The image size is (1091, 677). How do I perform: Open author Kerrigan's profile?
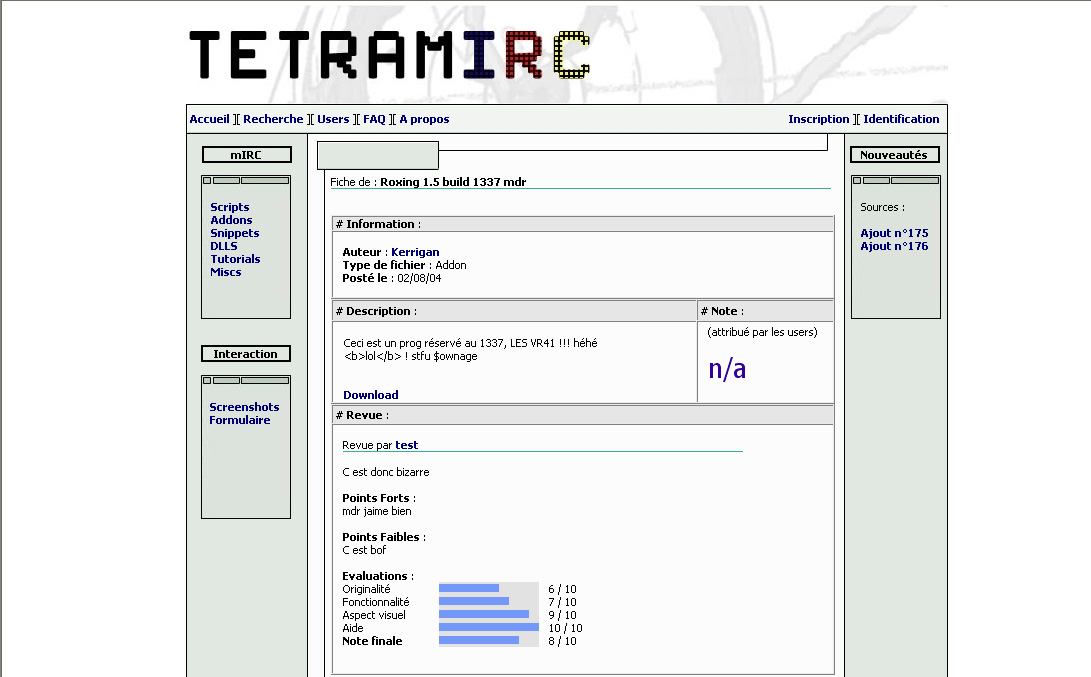click(415, 252)
